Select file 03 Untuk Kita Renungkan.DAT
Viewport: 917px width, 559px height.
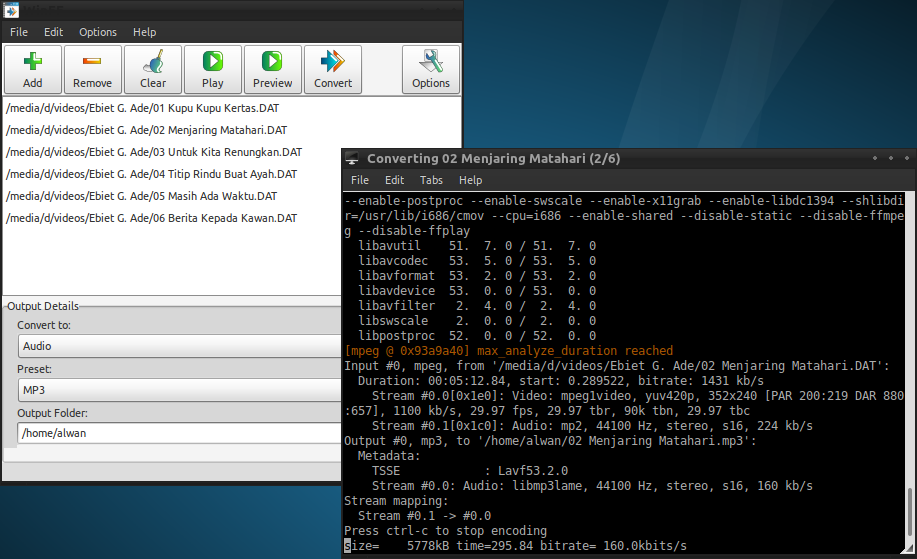pos(154,152)
